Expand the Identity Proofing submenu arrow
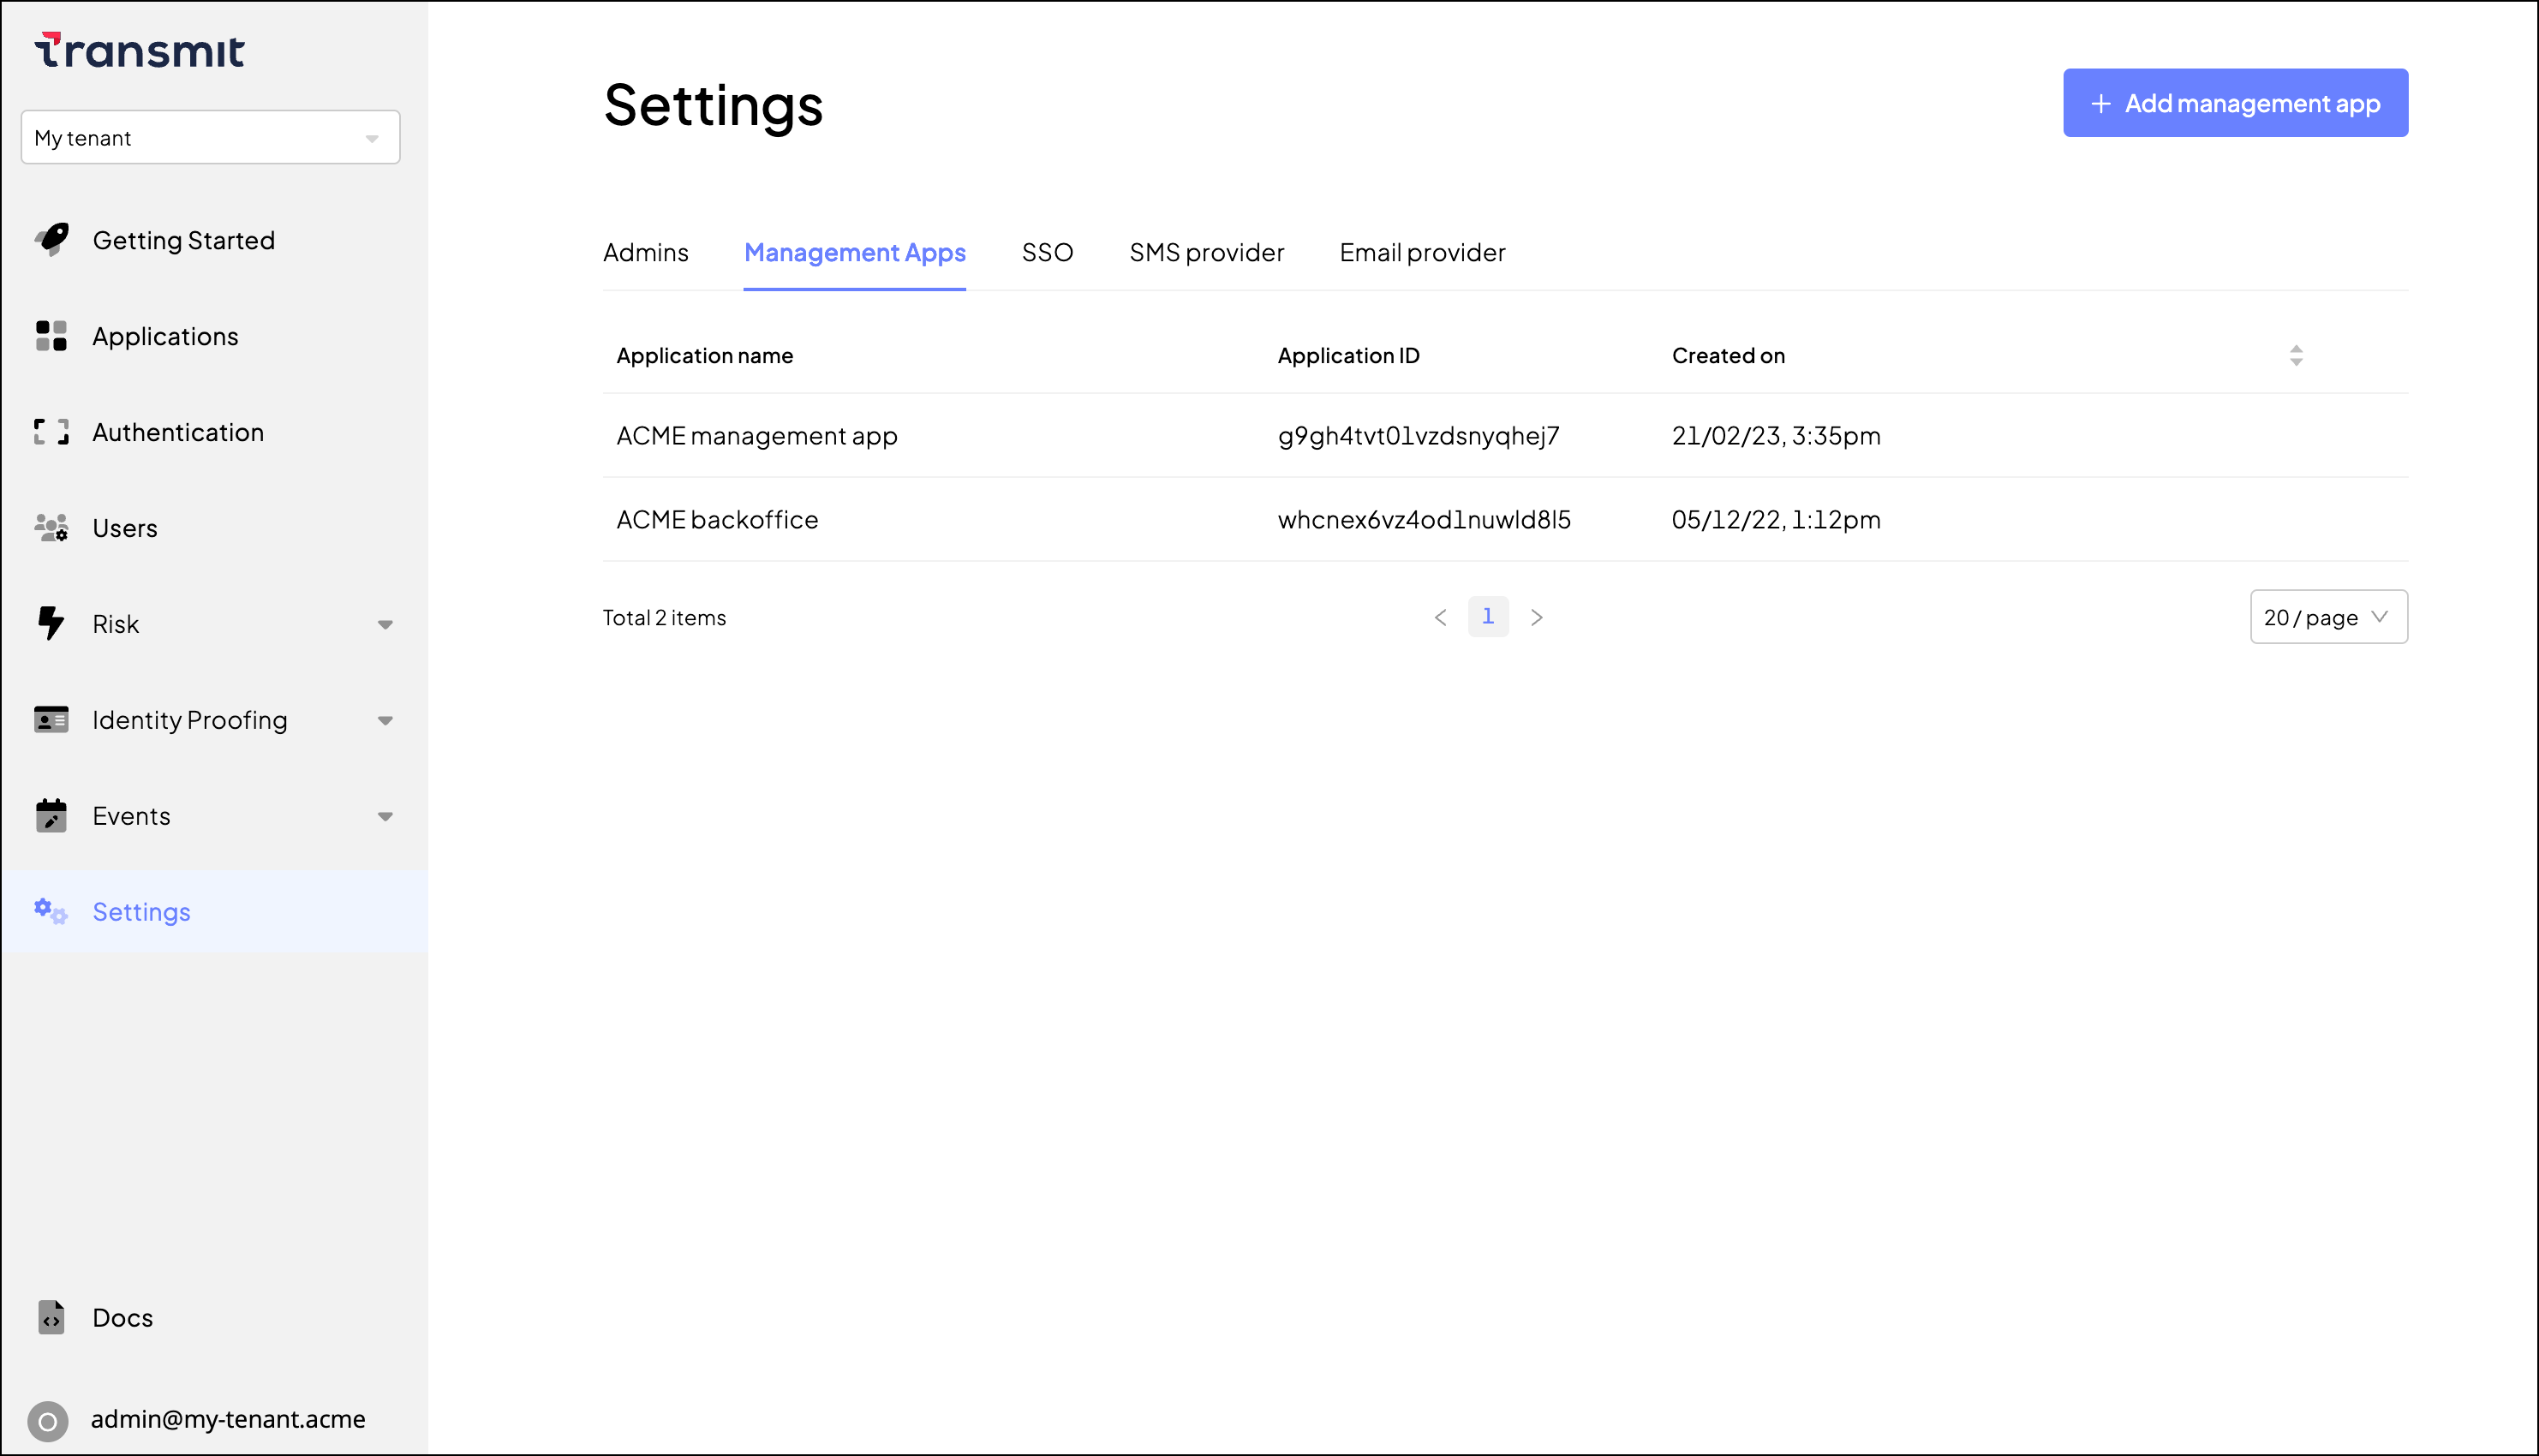The image size is (2539, 1456). pyautogui.click(x=385, y=720)
